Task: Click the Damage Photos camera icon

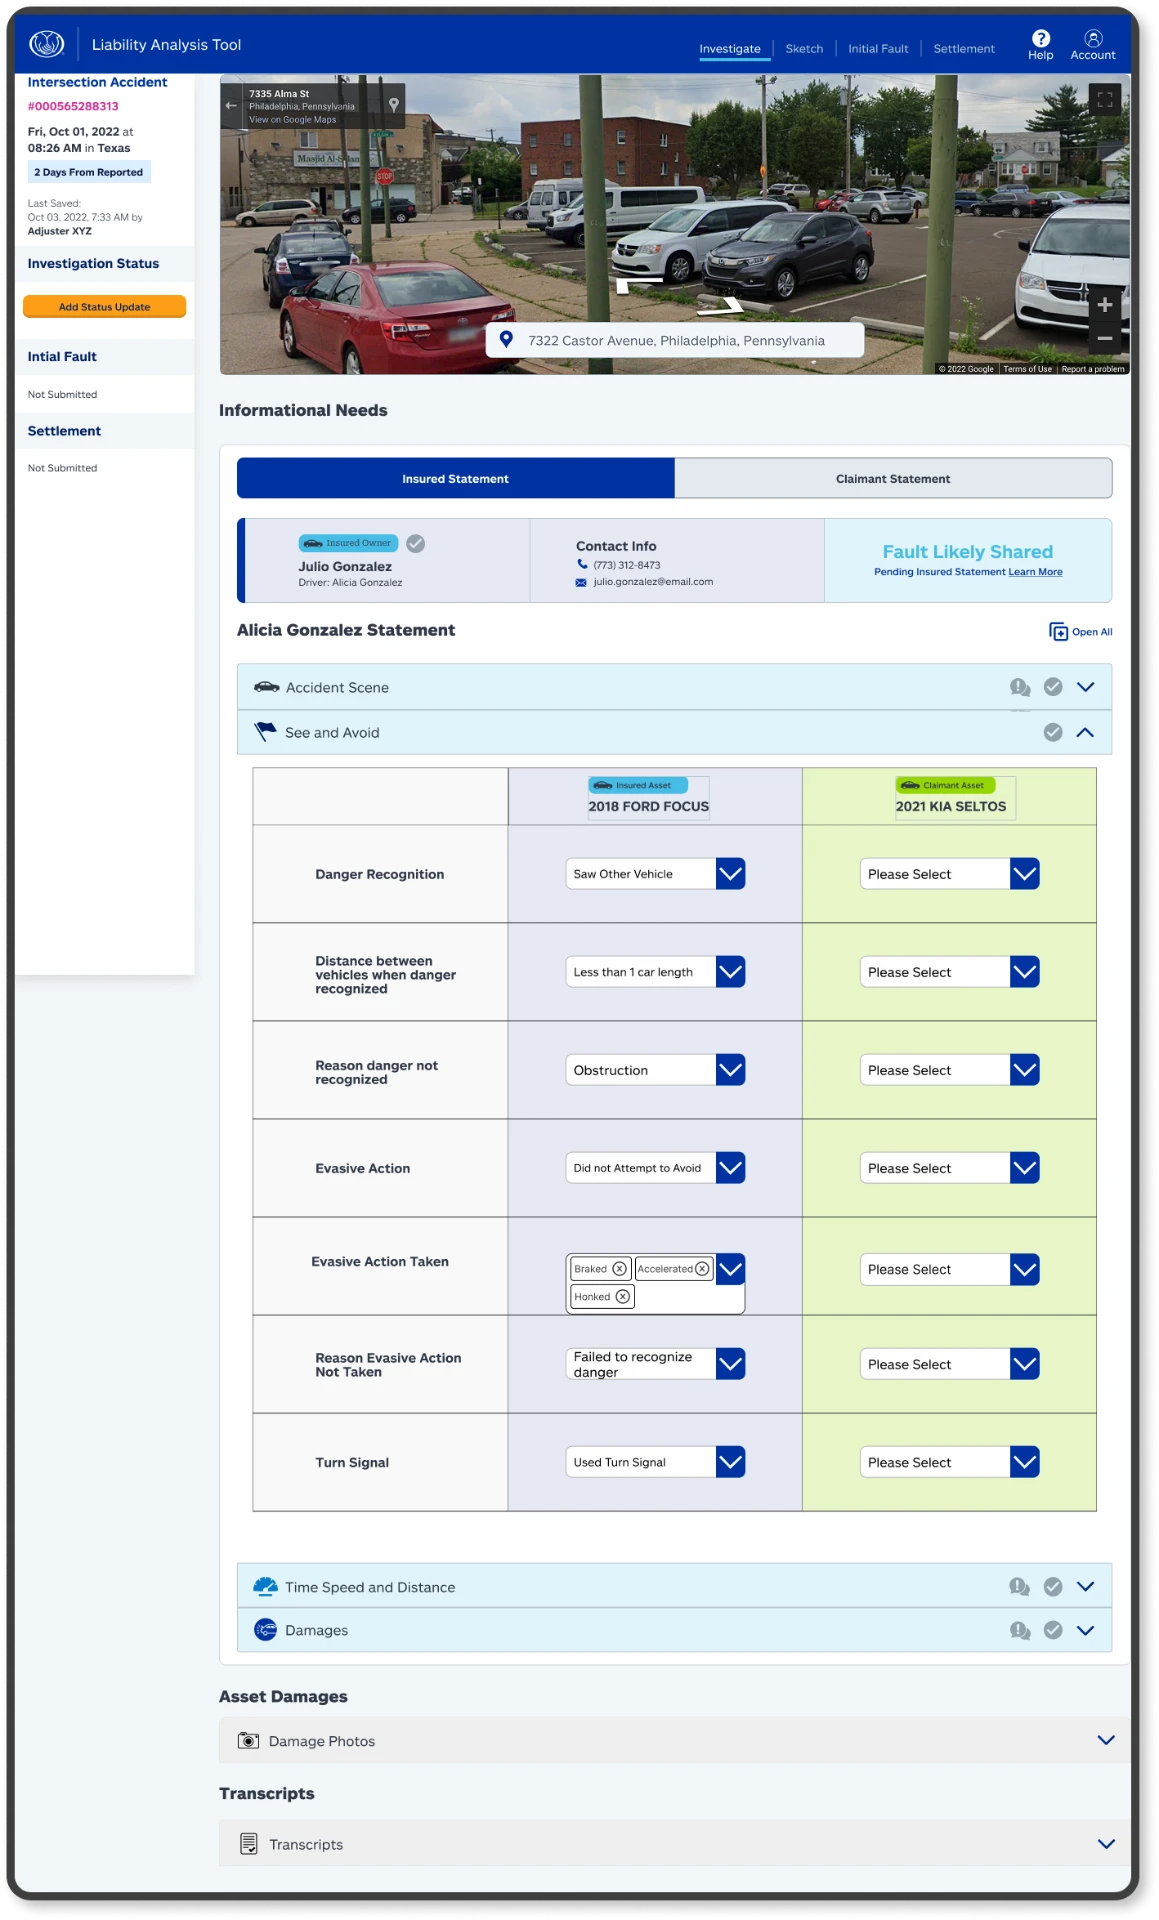Action: (x=248, y=1741)
